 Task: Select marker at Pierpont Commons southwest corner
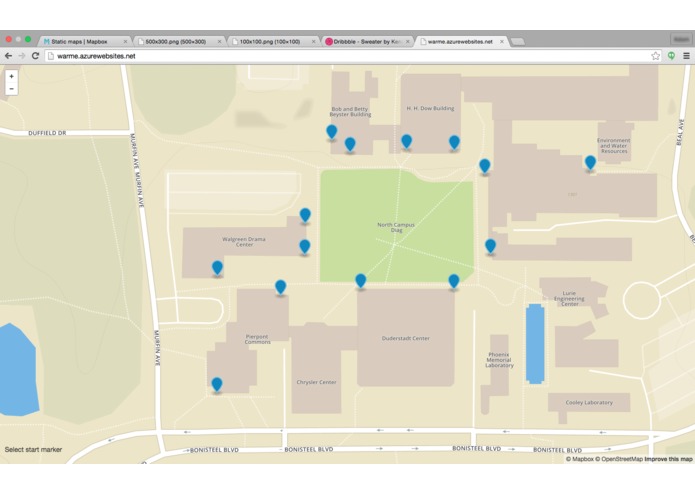(x=217, y=384)
